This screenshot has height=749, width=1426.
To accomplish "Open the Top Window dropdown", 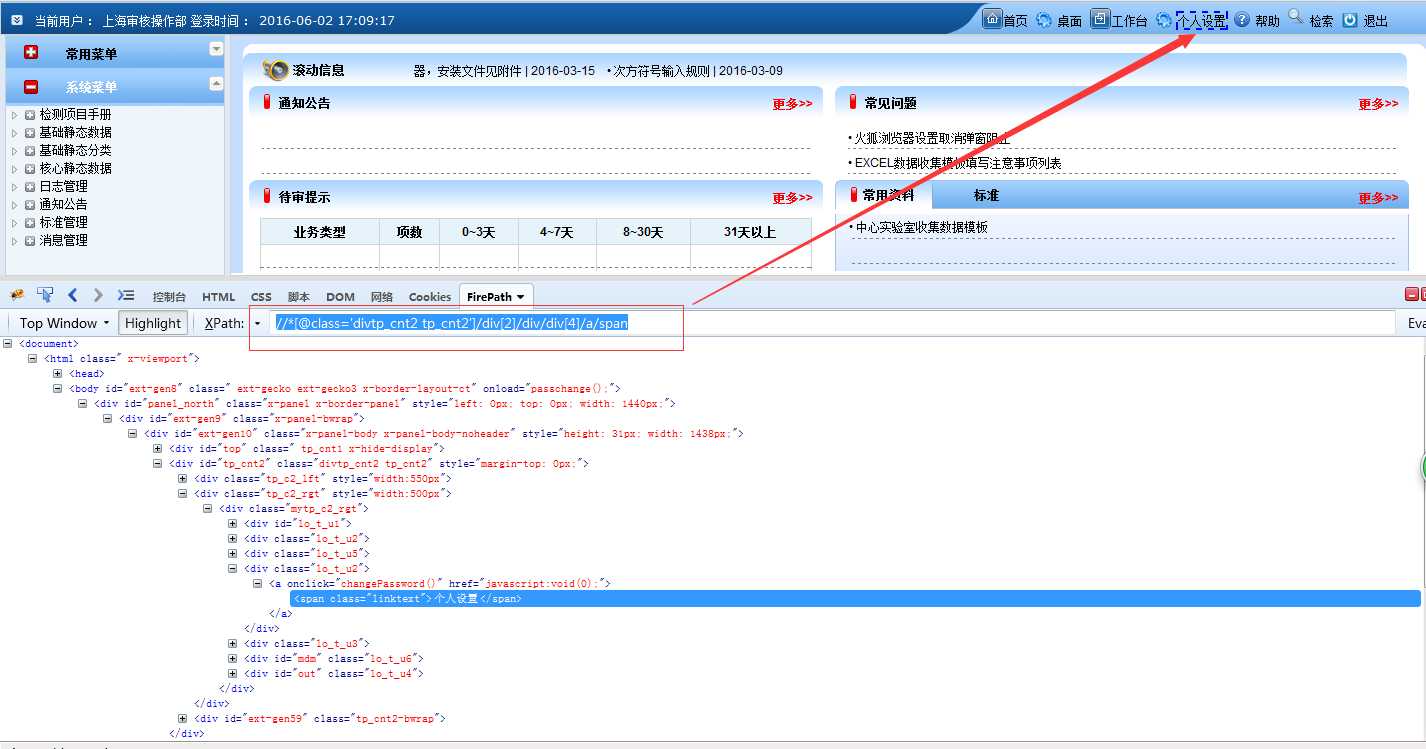I will click(x=64, y=323).
